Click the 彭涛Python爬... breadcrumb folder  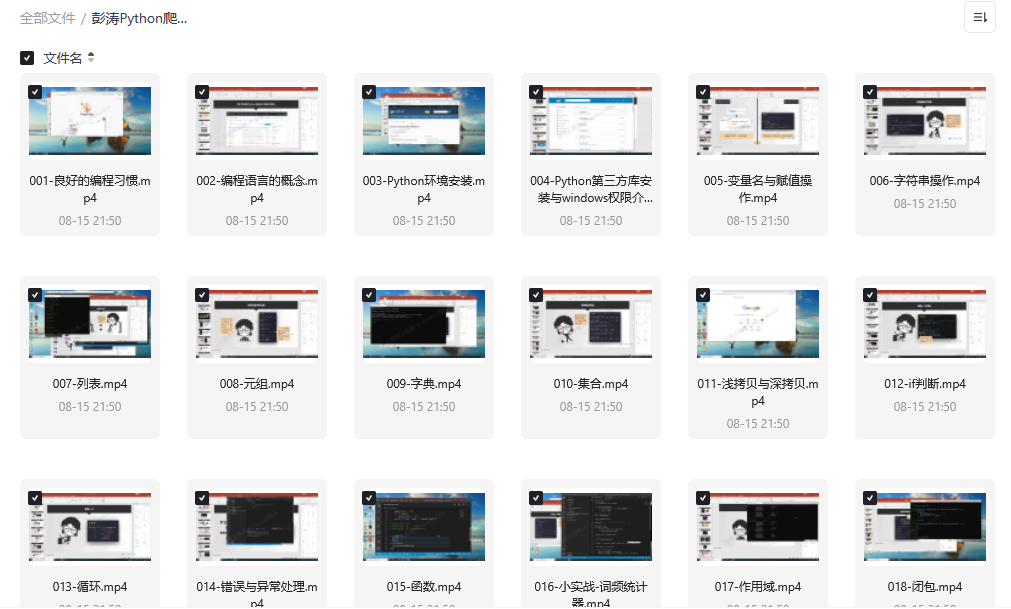click(139, 18)
